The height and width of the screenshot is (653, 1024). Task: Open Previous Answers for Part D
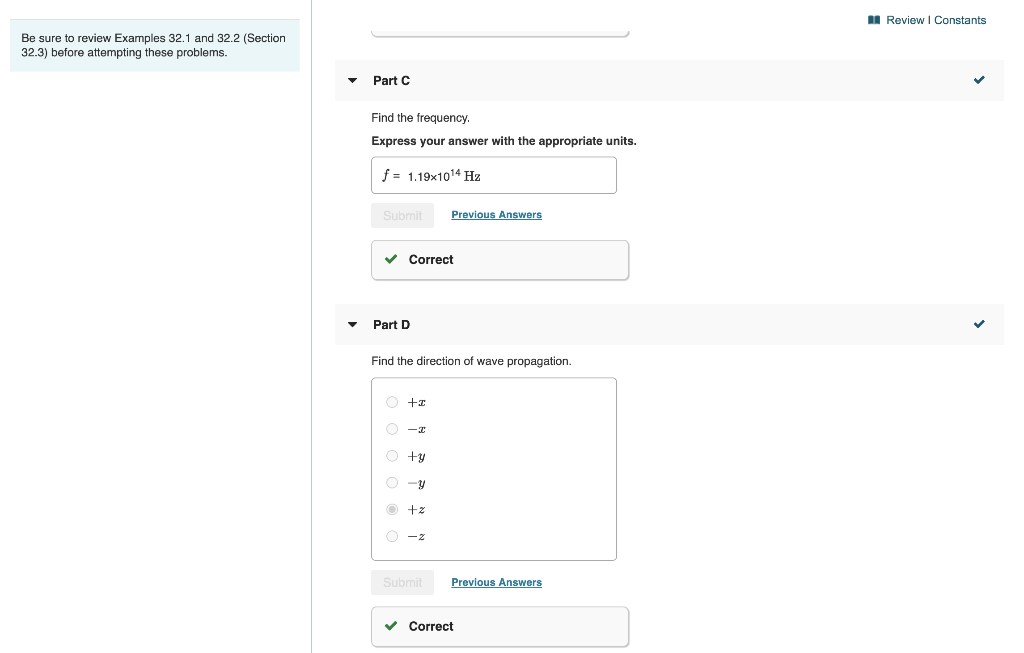tap(496, 582)
